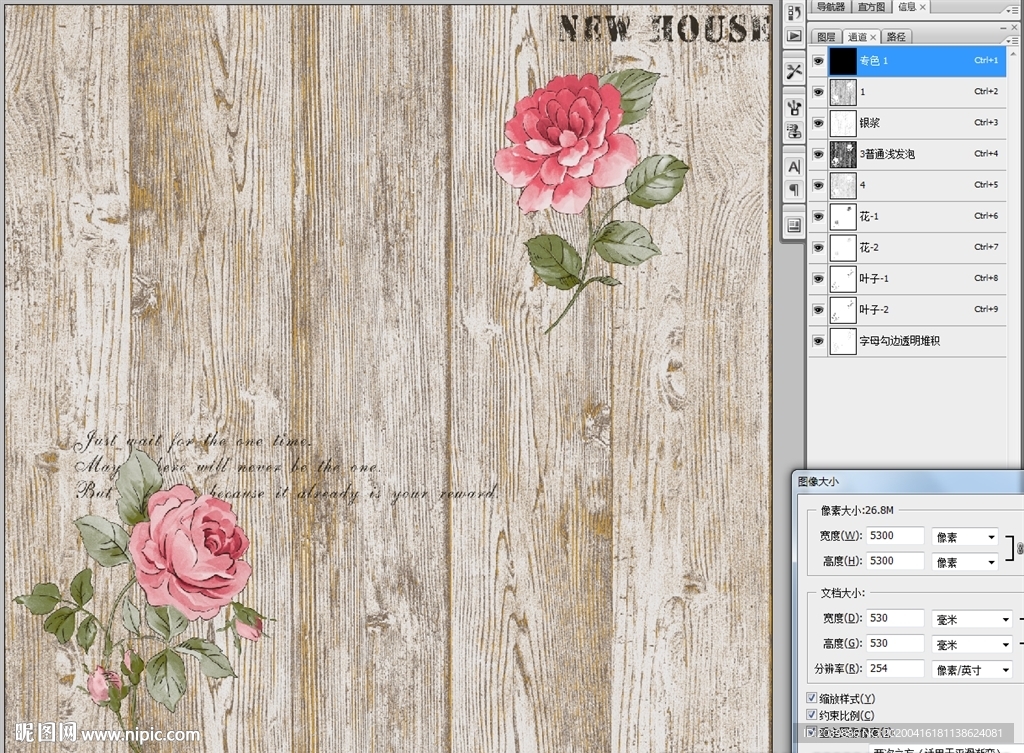Viewport: 1024px width, 753px height.
Task: Open the Brushes panel icon
Action: pos(794,107)
